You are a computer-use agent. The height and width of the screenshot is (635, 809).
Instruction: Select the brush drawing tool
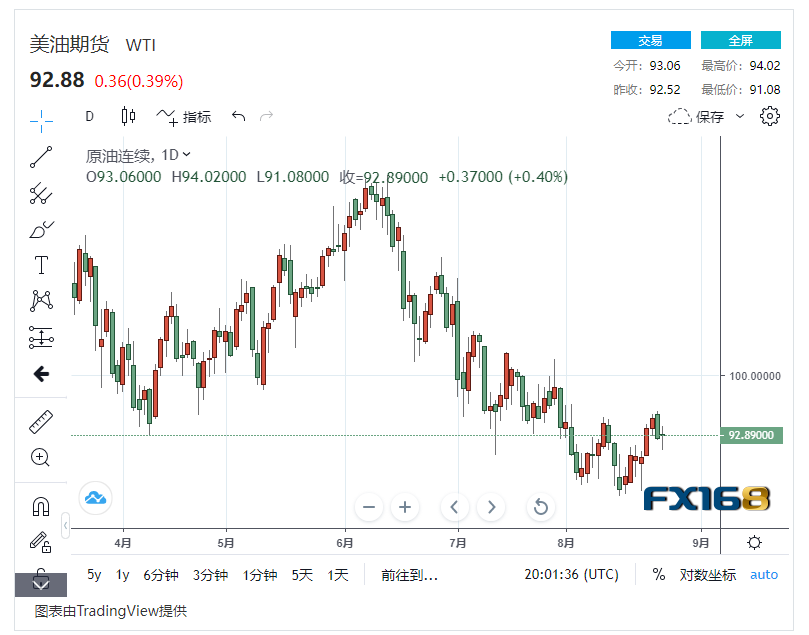(40, 228)
